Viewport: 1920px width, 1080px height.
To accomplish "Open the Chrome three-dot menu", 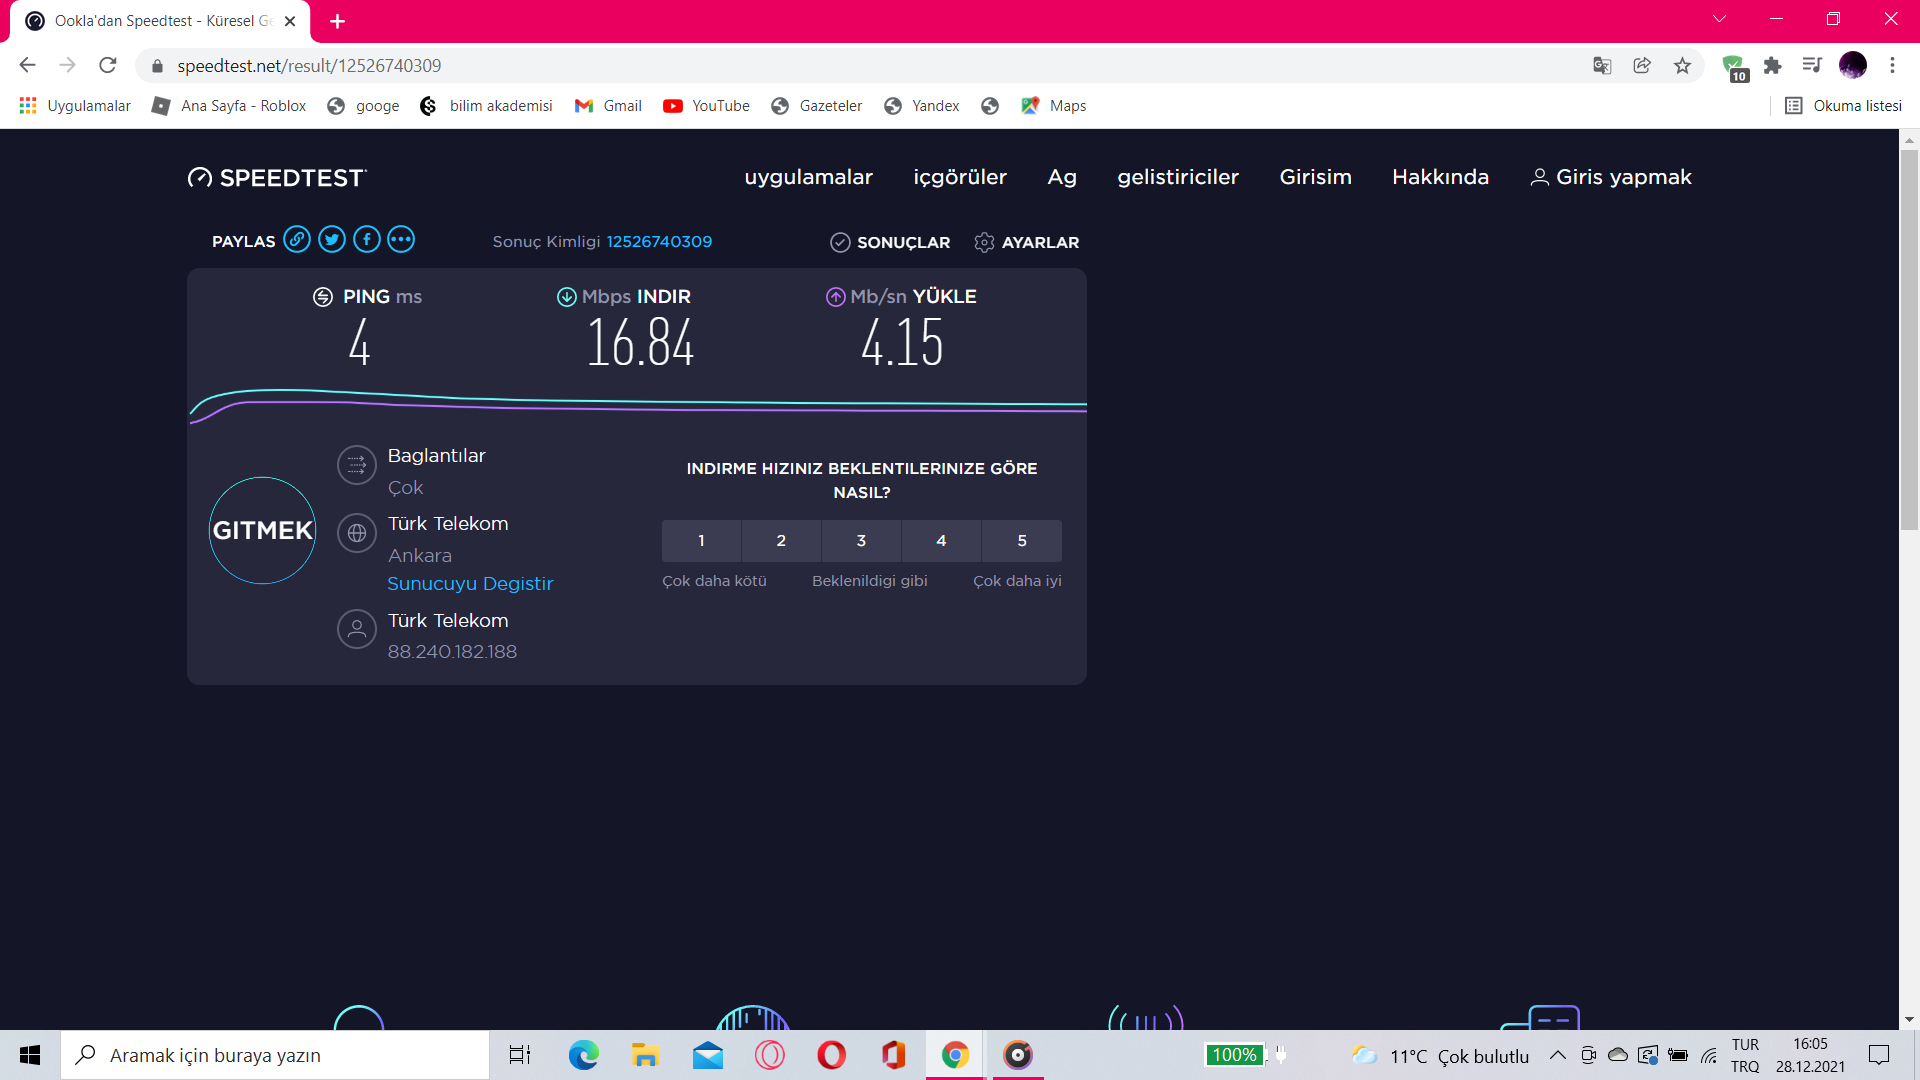I will [1892, 66].
